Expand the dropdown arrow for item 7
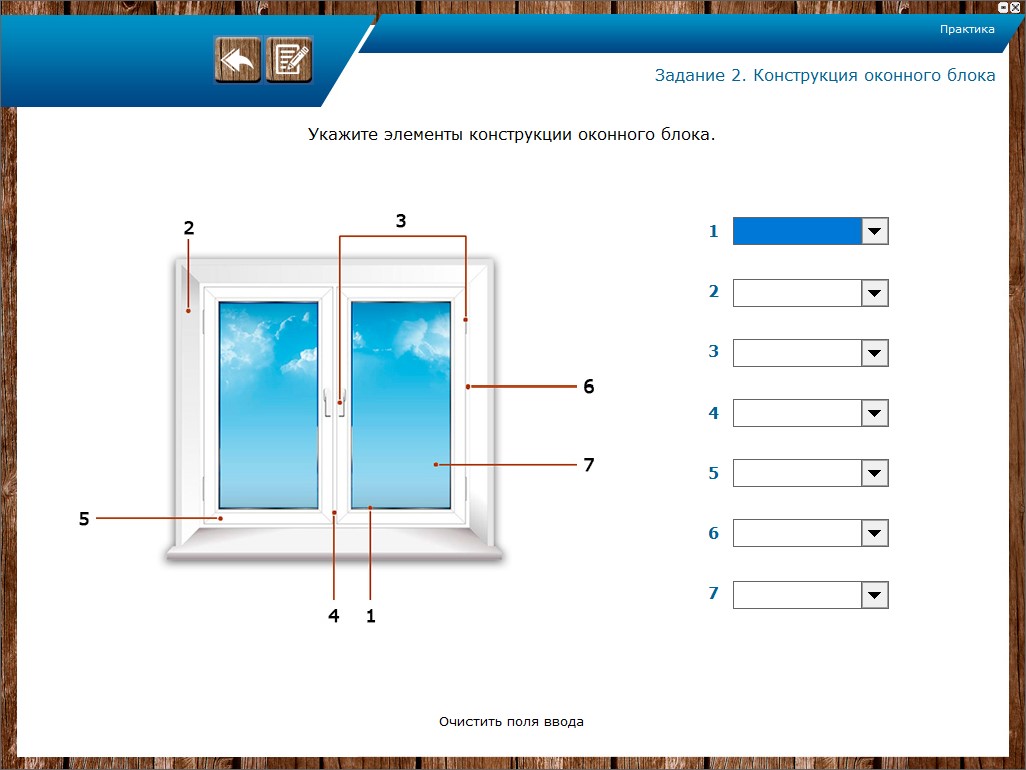Screen dimensions: 1026x770 875,596
